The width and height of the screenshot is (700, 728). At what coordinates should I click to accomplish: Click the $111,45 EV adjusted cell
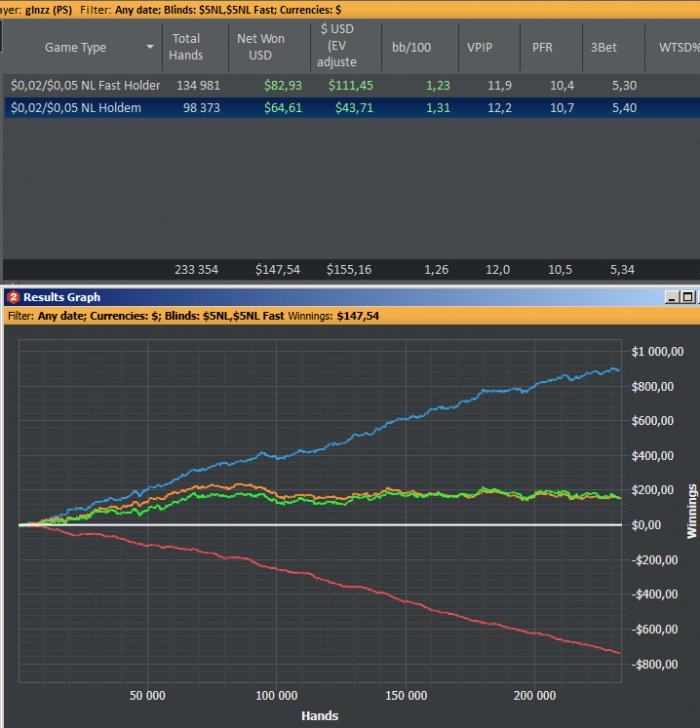pos(350,85)
